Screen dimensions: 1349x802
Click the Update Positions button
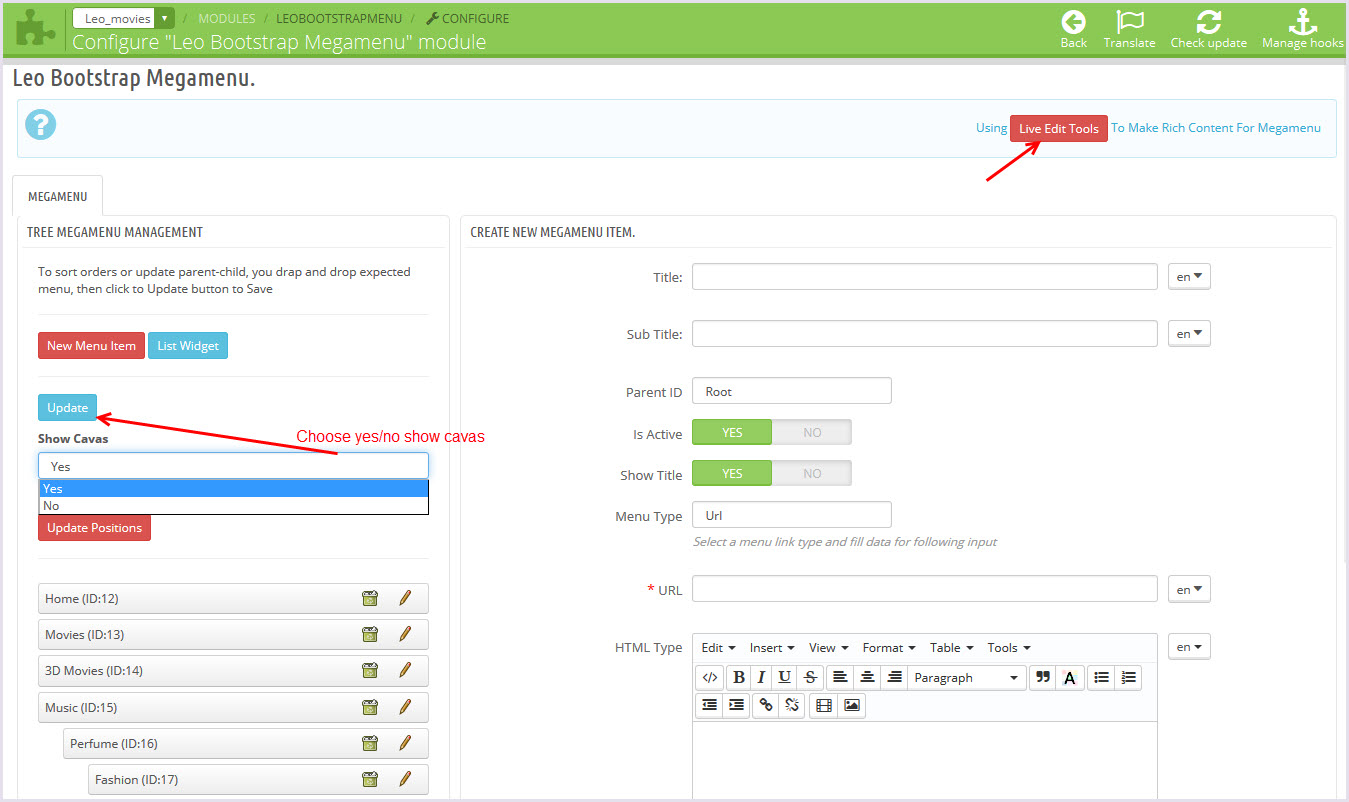pyautogui.click(x=94, y=527)
